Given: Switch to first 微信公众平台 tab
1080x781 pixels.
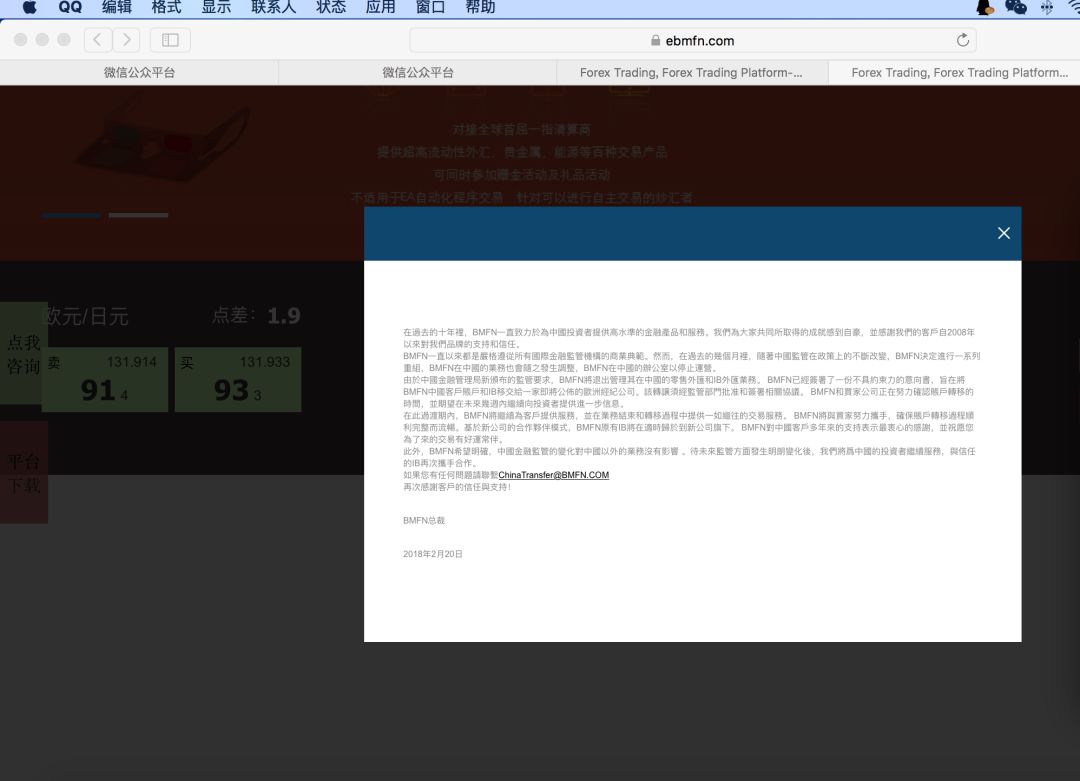Looking at the screenshot, I should (139, 72).
